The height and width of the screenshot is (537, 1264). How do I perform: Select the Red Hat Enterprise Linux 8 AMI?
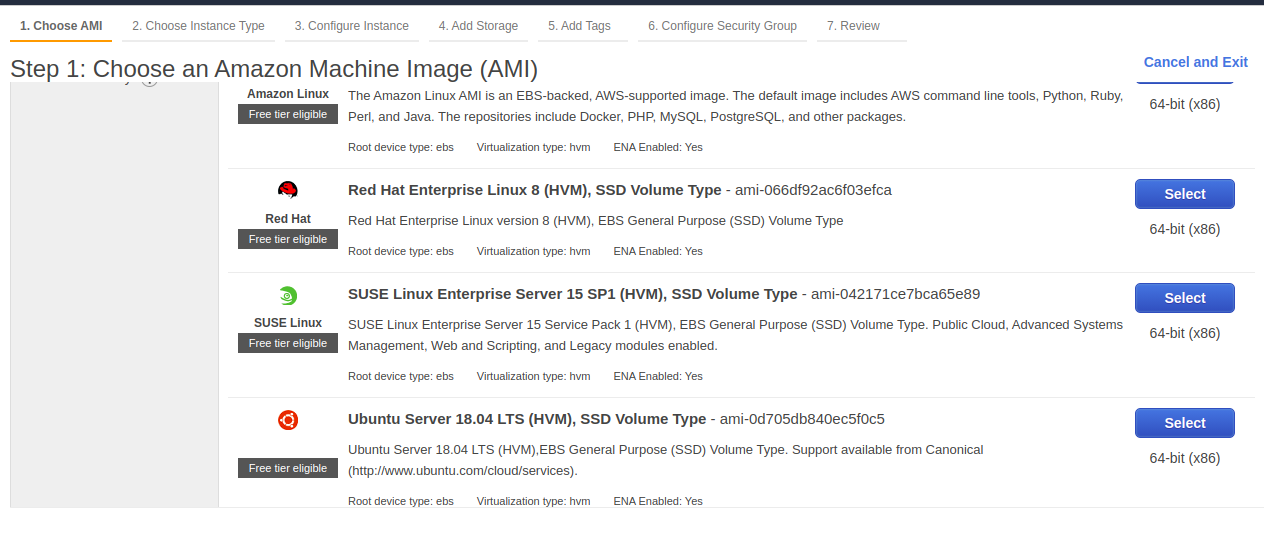click(1184, 194)
